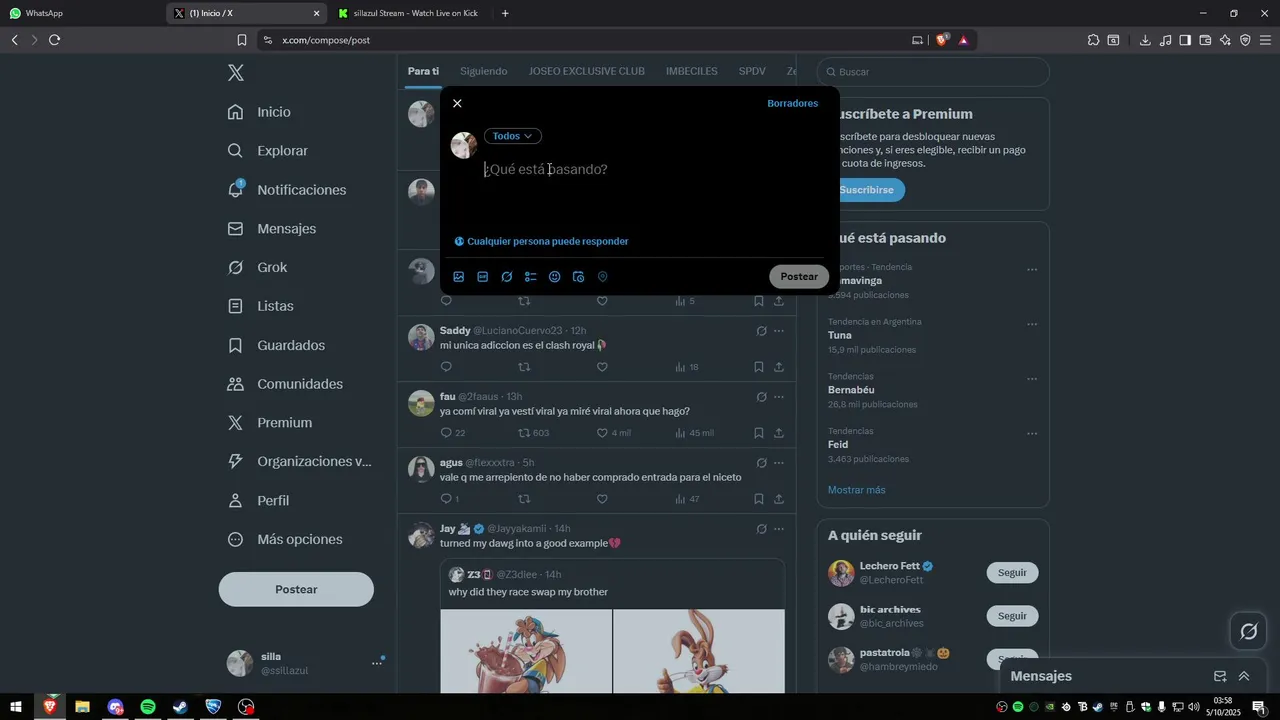
Task: Expand the Todos audience dropdown
Action: click(513, 136)
